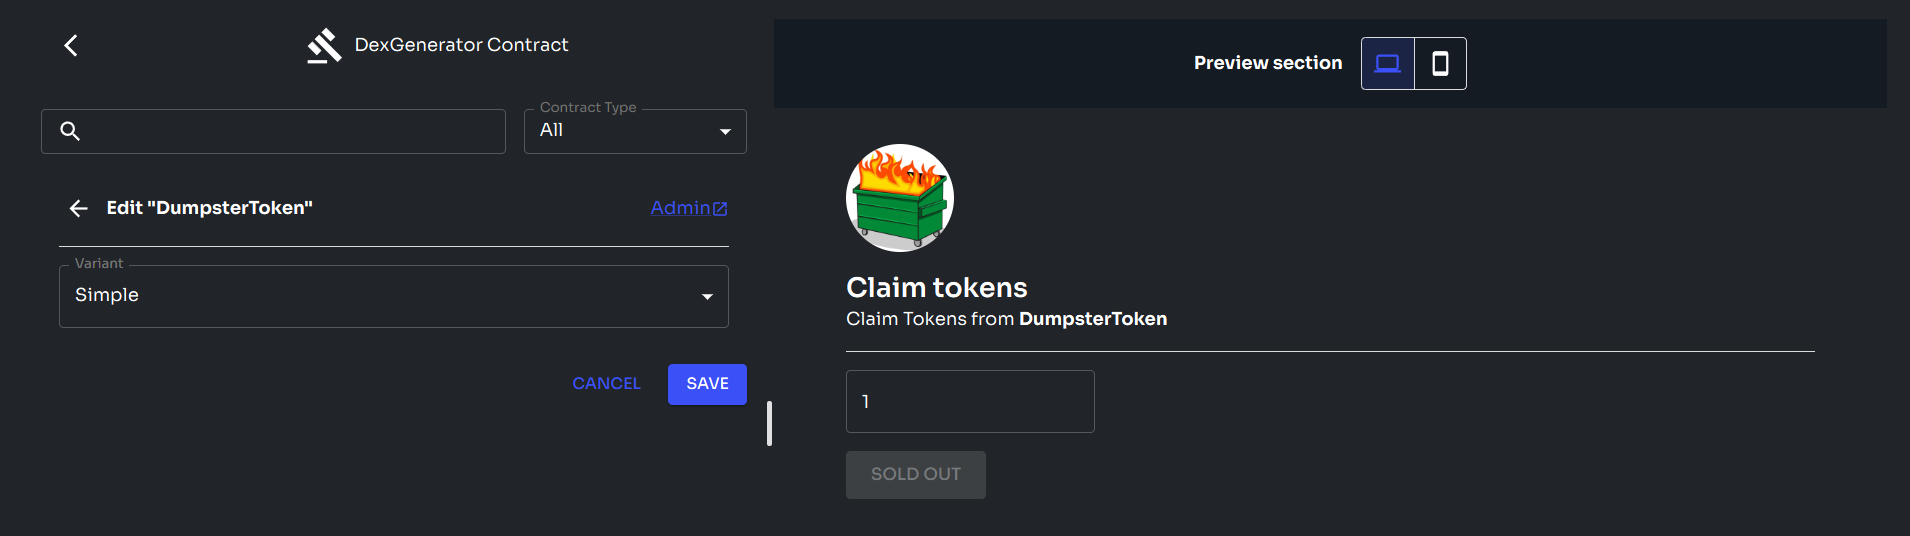The height and width of the screenshot is (536, 1910).
Task: Switch preview to mobile phone view
Action: pyautogui.click(x=1440, y=64)
